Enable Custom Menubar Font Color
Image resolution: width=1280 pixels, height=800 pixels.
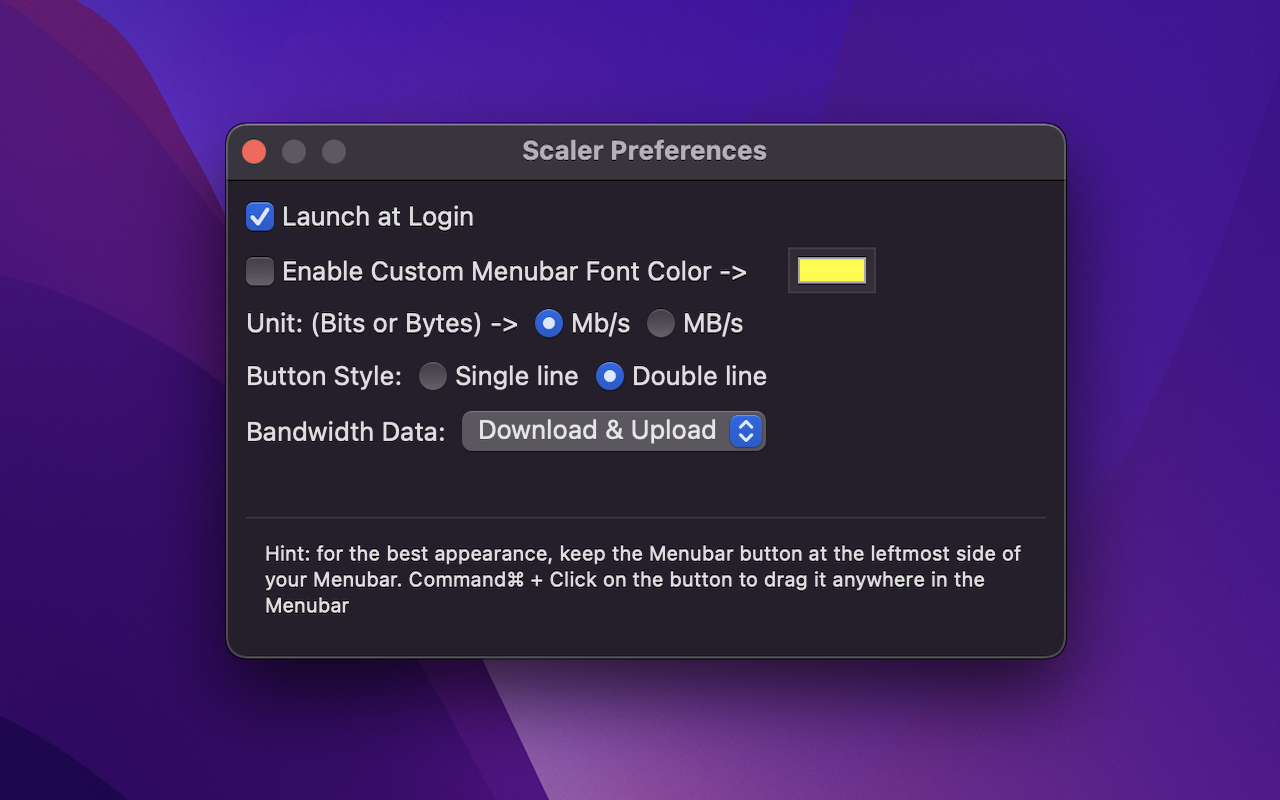click(259, 271)
